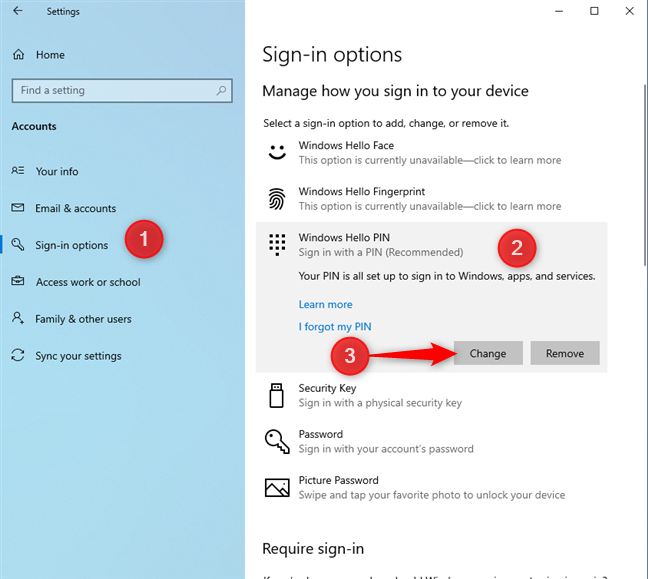648x579 pixels.
Task: Click the Windows Hello PIN keypad icon
Action: click(x=277, y=245)
